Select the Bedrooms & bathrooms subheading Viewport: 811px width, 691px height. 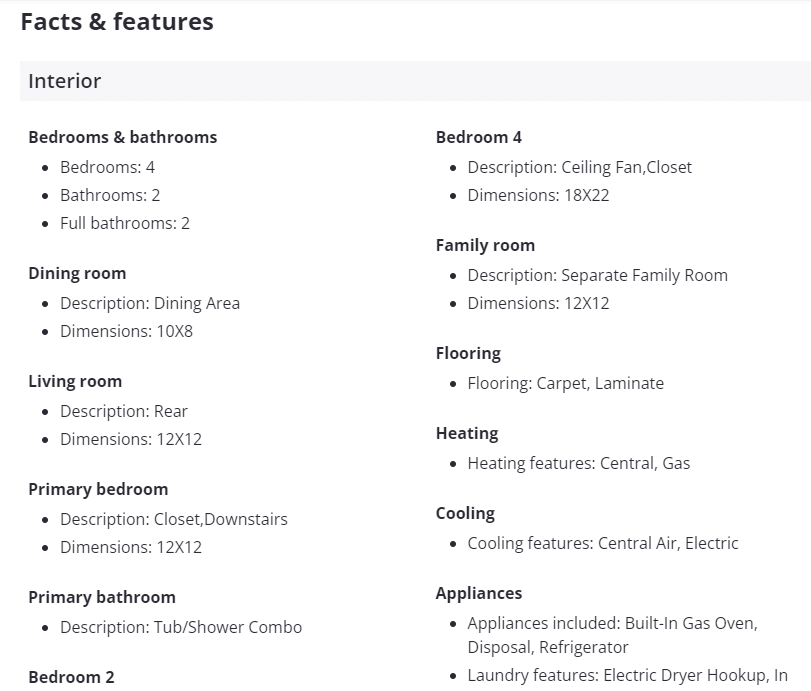122,137
